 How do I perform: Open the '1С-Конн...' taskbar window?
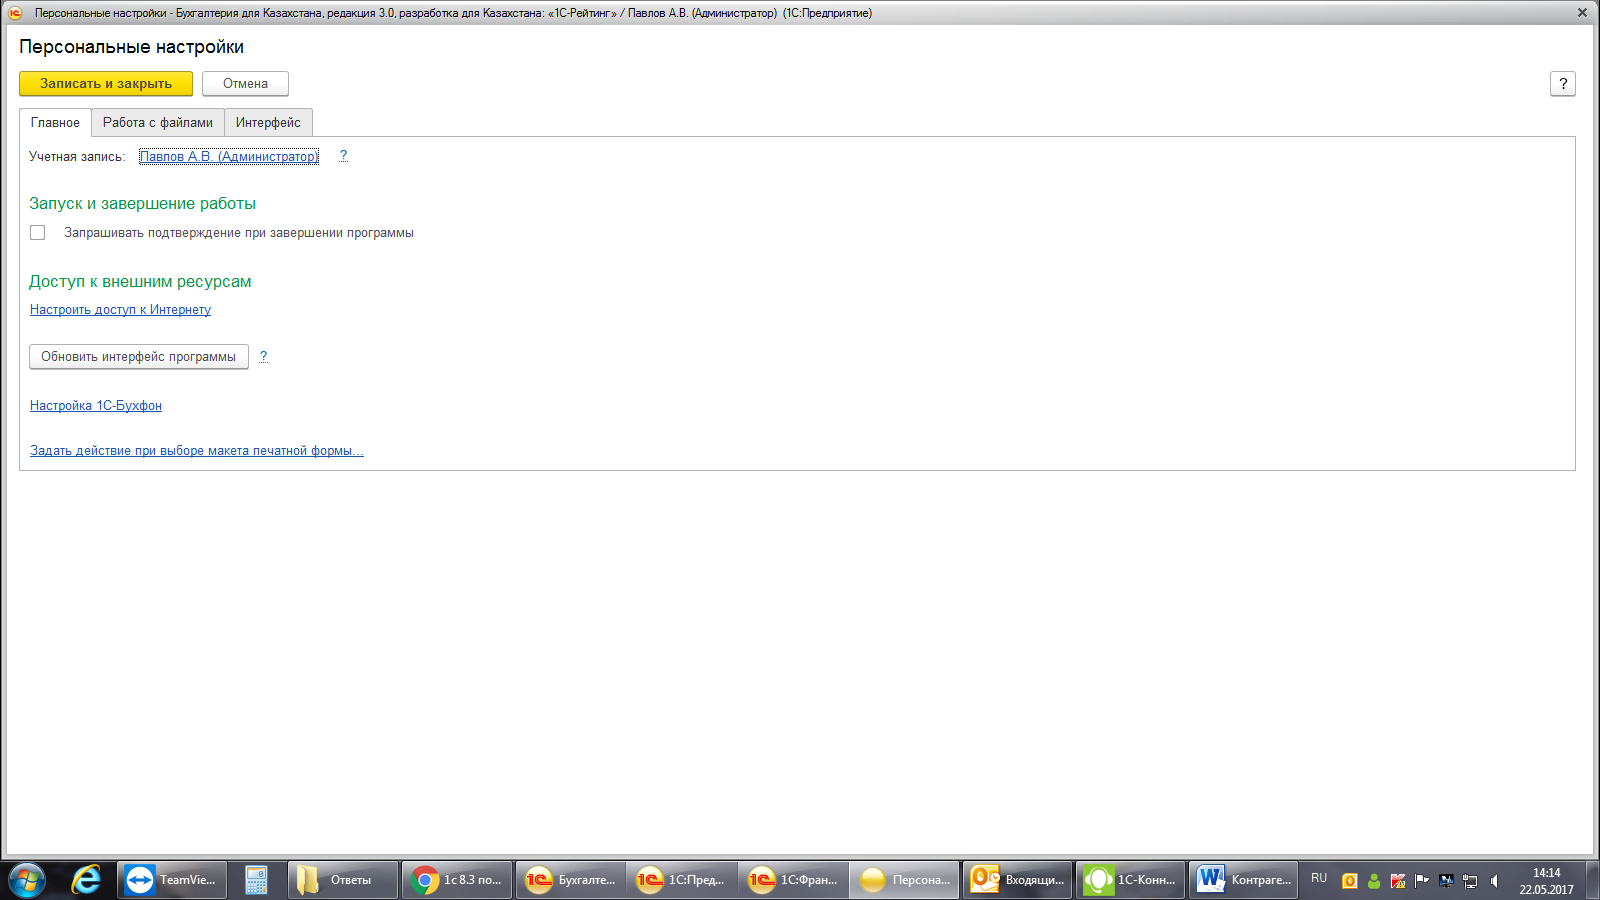click(x=1131, y=880)
